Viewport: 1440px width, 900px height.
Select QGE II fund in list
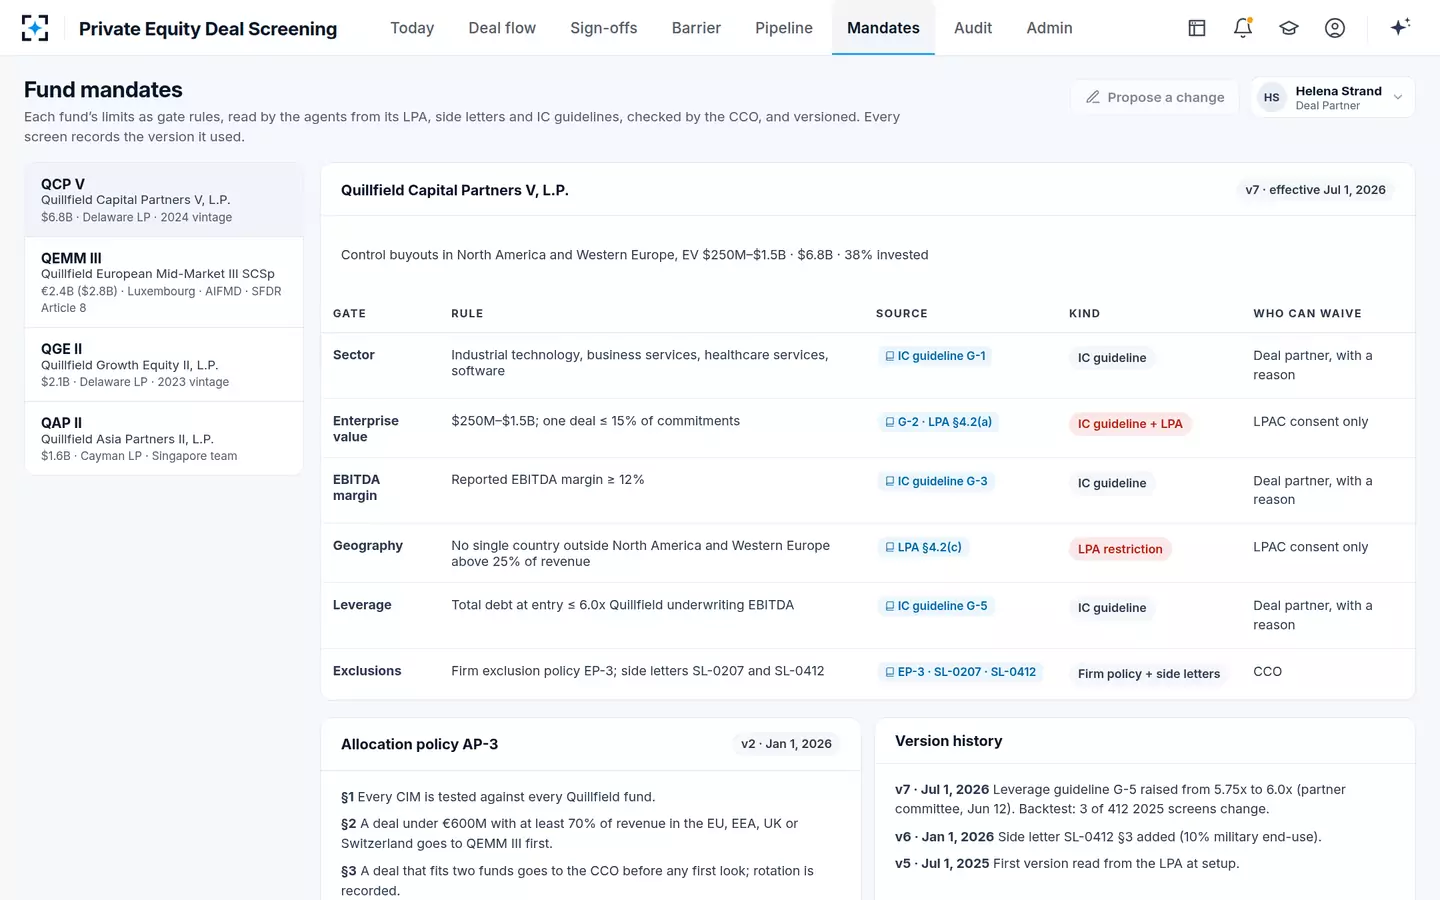pyautogui.click(x=164, y=365)
